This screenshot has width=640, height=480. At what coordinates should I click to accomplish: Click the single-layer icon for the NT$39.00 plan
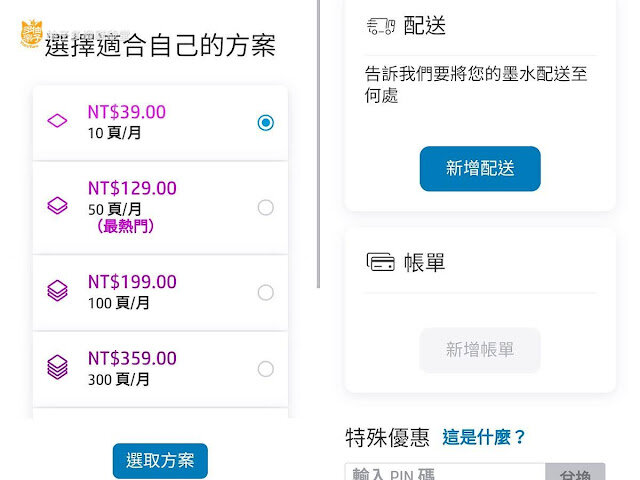click(57, 122)
